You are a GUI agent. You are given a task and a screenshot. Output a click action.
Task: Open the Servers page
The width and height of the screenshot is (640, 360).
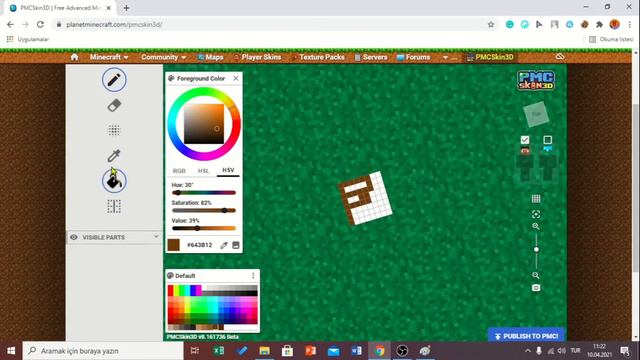click(x=371, y=57)
